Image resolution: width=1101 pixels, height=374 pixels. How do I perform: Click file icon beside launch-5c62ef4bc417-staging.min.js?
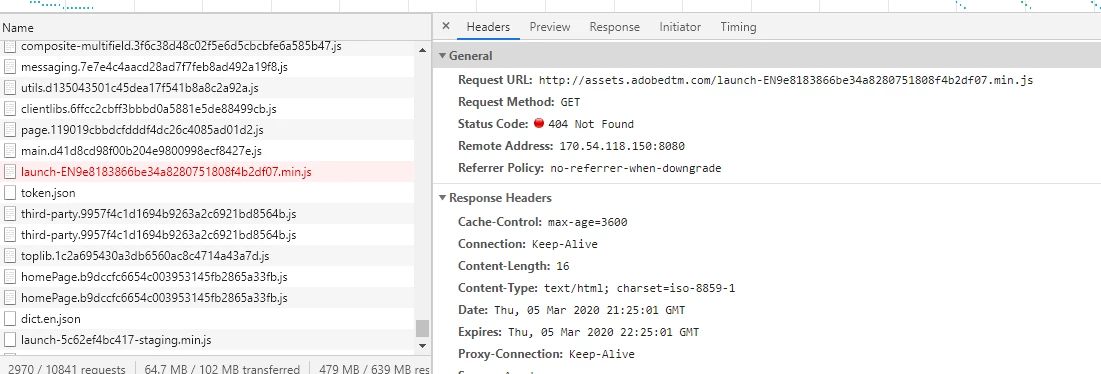(10, 340)
